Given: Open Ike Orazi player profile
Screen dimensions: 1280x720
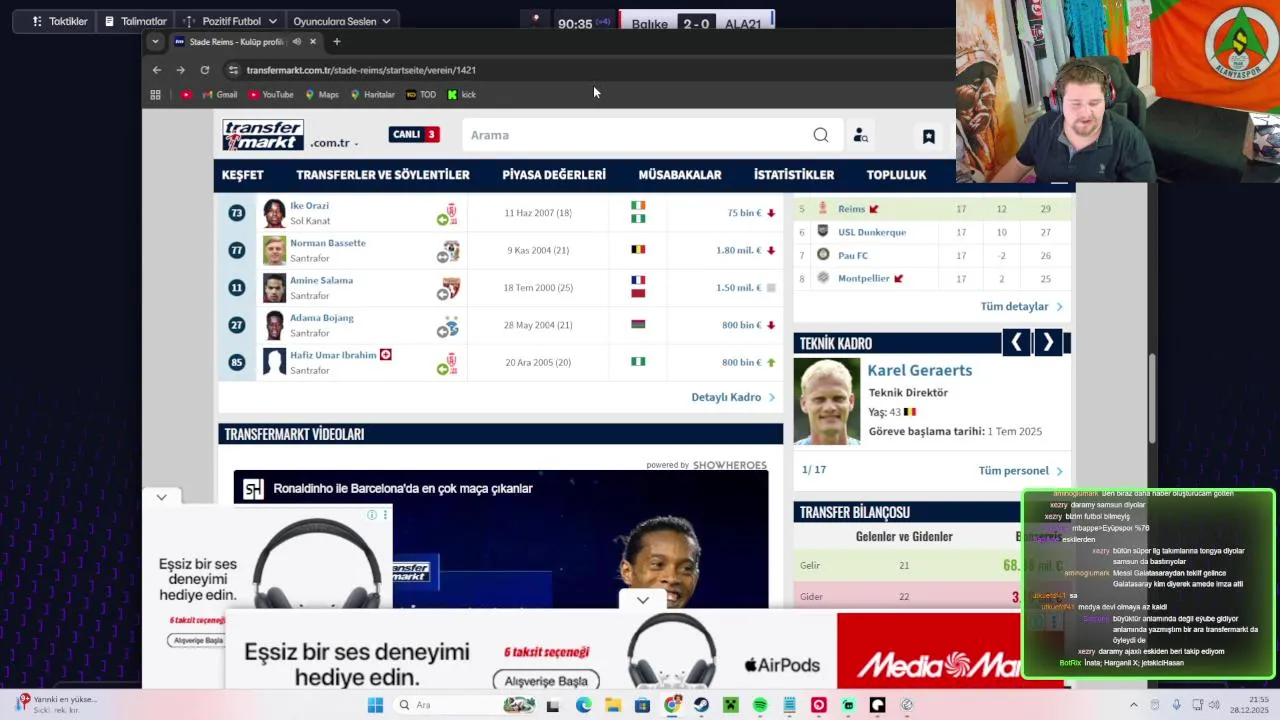Looking at the screenshot, I should click(x=309, y=205).
